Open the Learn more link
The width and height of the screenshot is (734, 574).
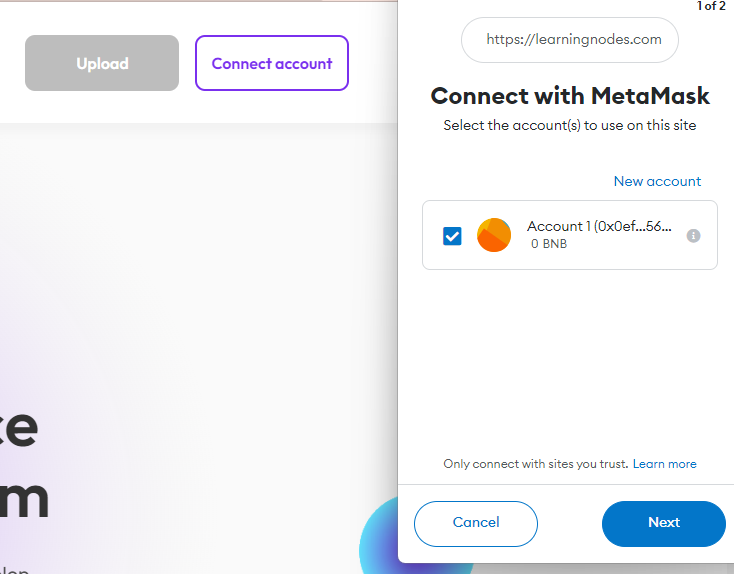[664, 464]
